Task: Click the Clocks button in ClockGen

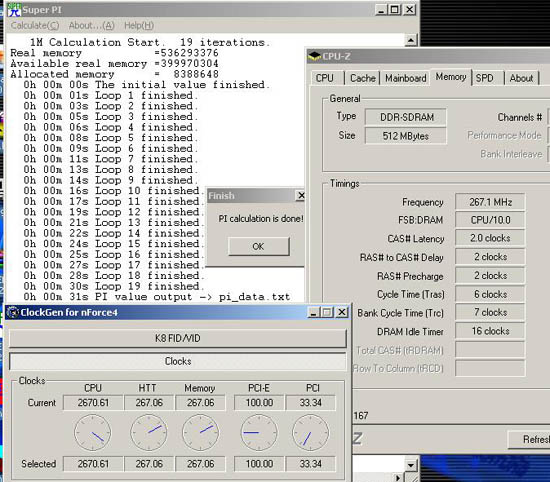Action: [x=177, y=361]
